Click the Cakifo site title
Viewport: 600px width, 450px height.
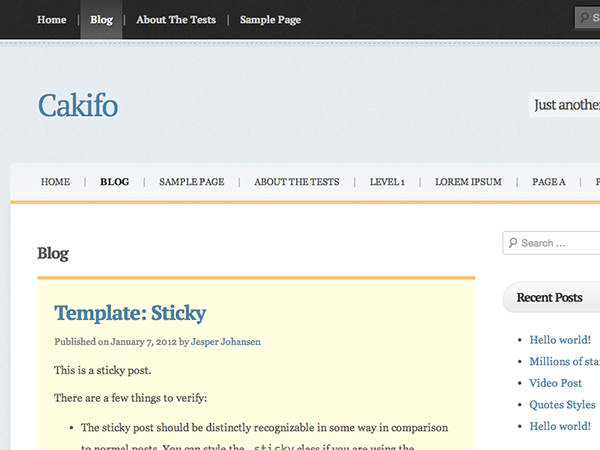click(x=78, y=105)
